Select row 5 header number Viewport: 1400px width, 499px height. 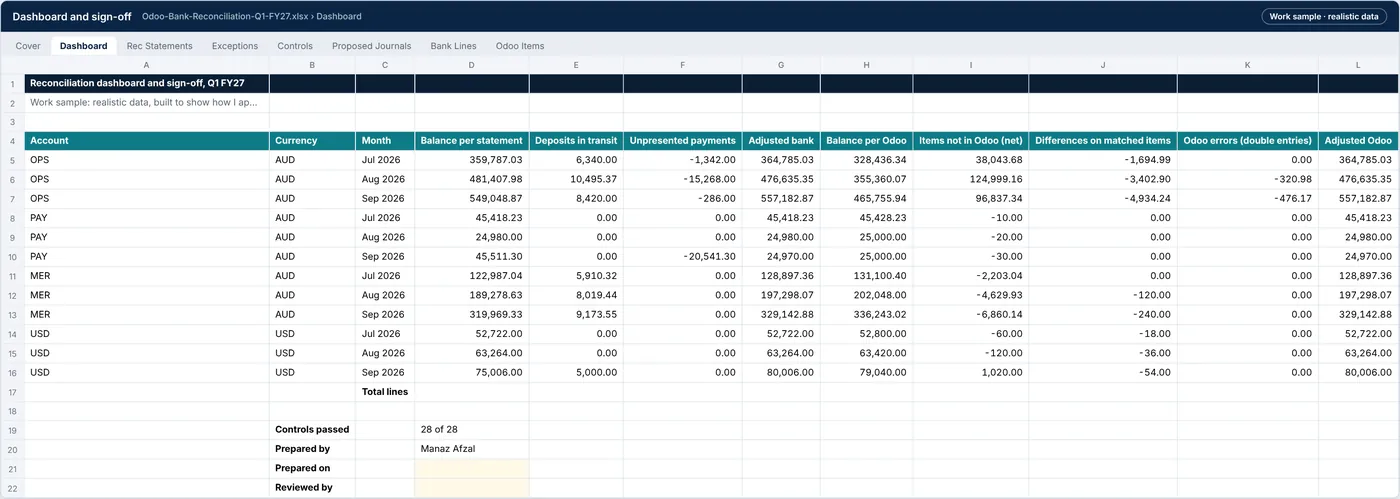[12, 160]
